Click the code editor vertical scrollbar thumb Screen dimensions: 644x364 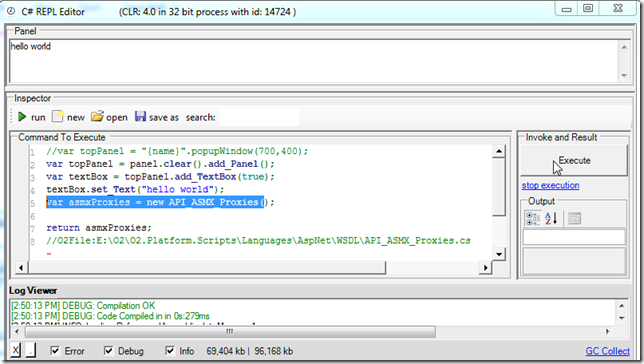(499, 187)
